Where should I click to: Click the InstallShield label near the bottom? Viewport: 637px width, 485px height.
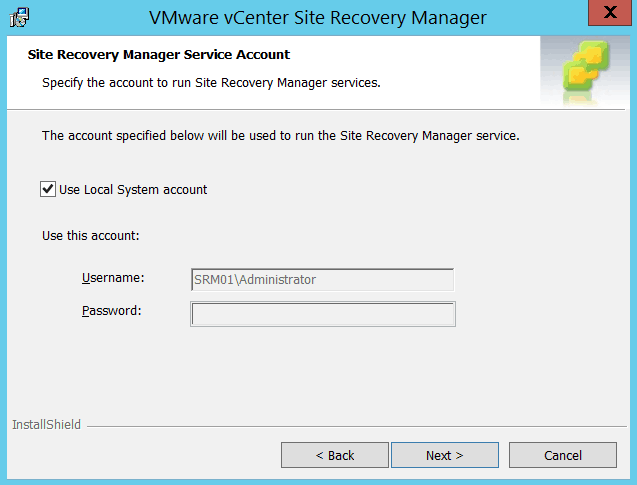point(46,425)
